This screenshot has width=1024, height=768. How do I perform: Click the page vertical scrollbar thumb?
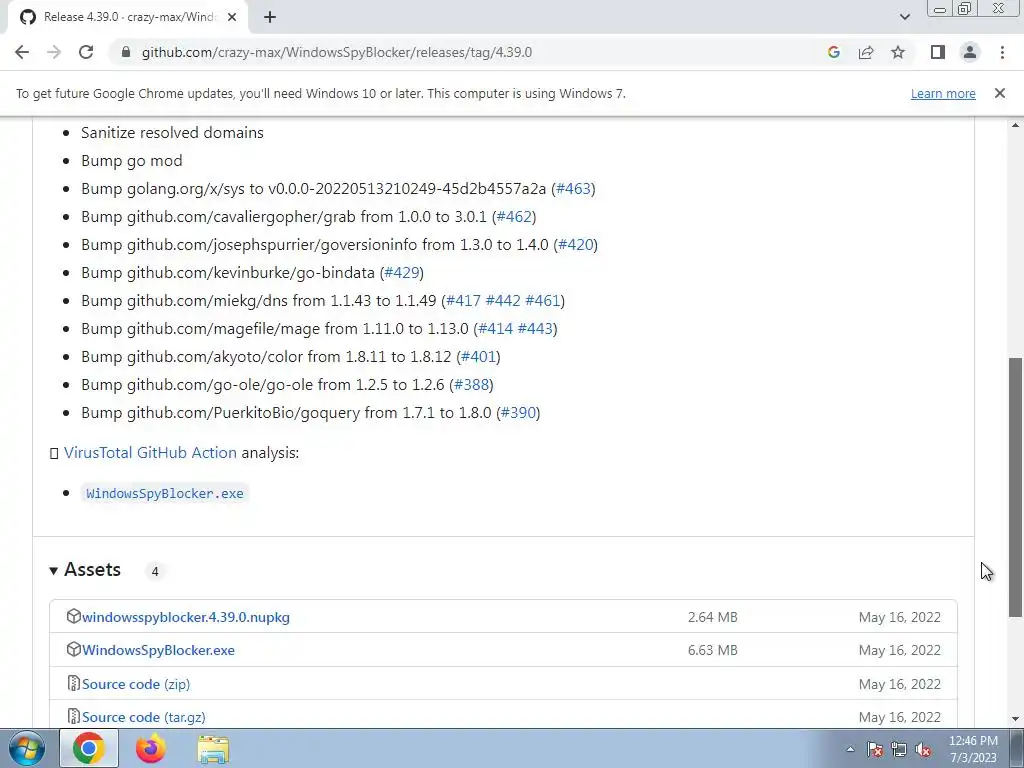pos(1016,487)
